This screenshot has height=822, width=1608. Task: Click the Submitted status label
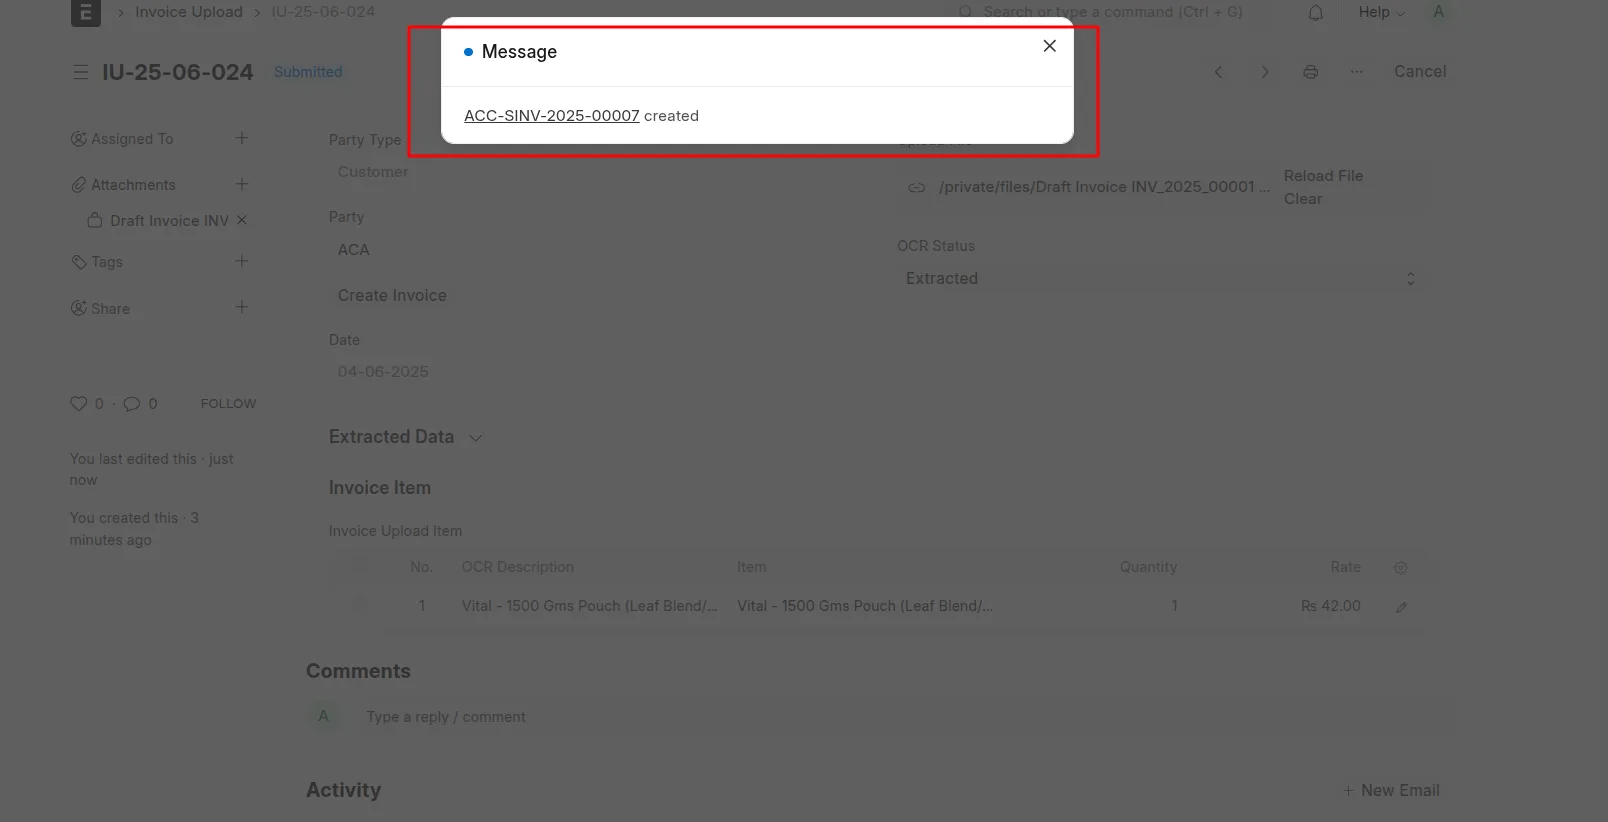point(308,72)
